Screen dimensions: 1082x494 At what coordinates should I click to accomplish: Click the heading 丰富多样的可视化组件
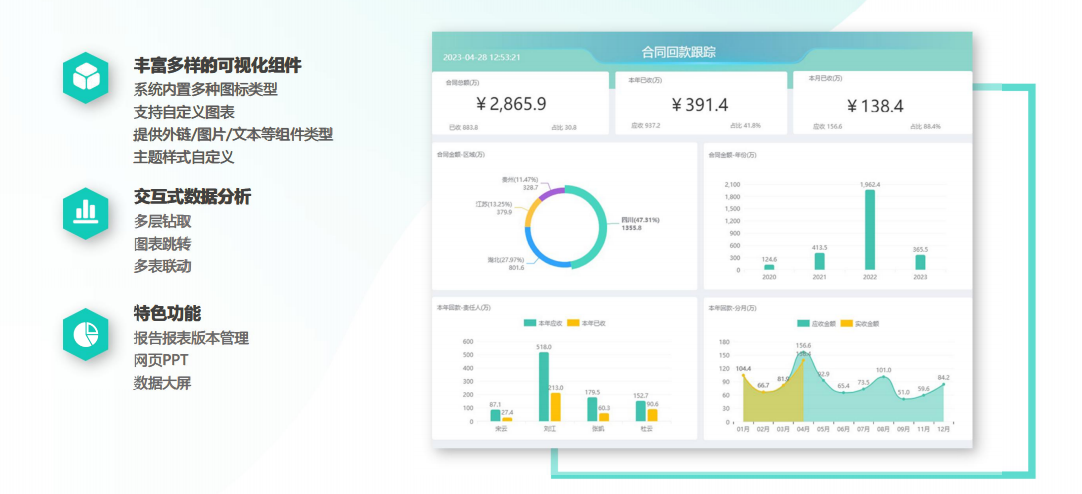click(x=217, y=66)
